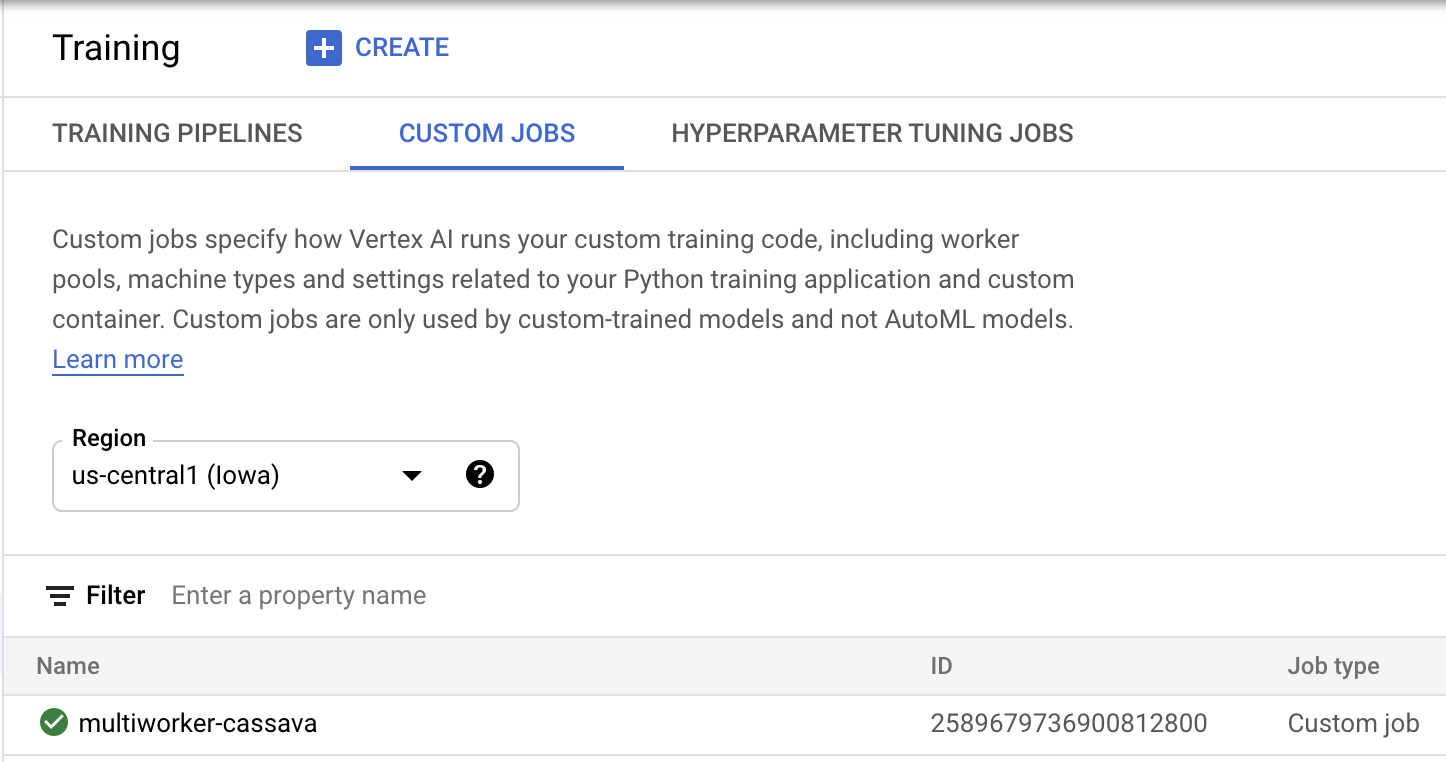Open the Learn more link
The image size is (1446, 762).
(117, 359)
